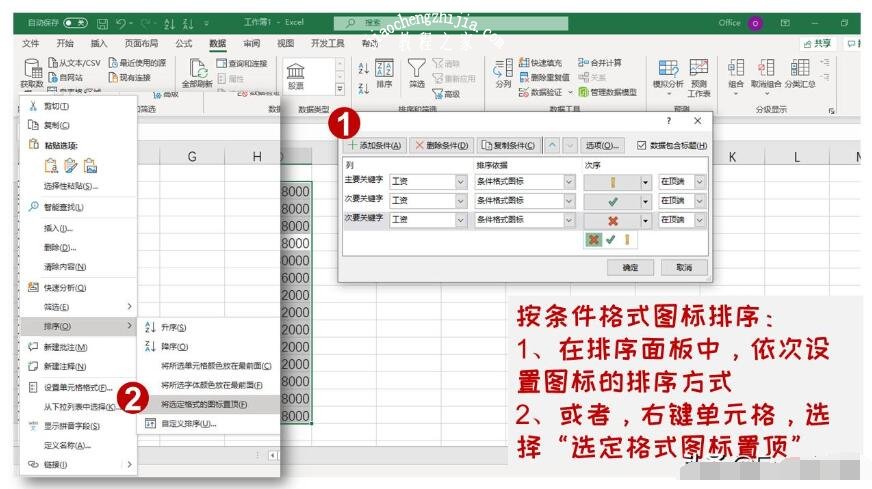Switch to the 公式 tab
872x489 pixels.
coord(184,43)
